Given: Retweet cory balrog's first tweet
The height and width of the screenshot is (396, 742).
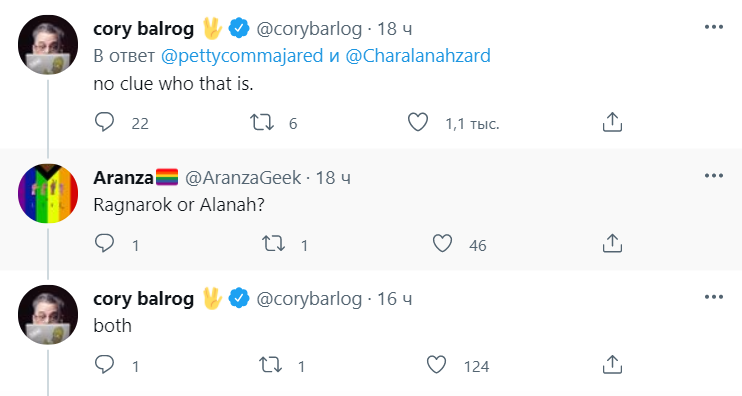Looking at the screenshot, I should [x=262, y=123].
